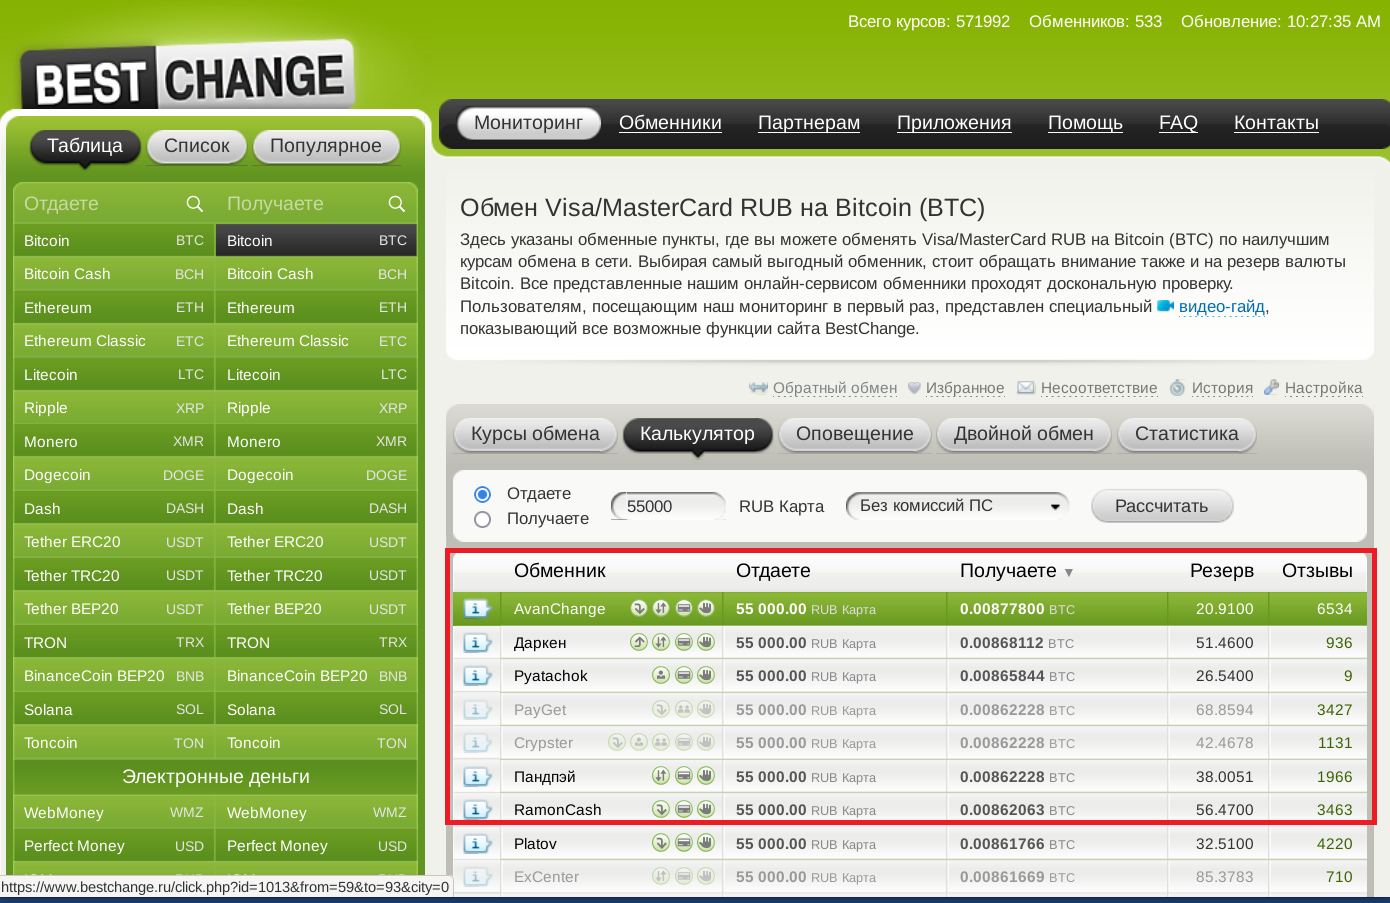
Task: Select Tether TRC20 in the Отдаете column
Action: (114, 576)
